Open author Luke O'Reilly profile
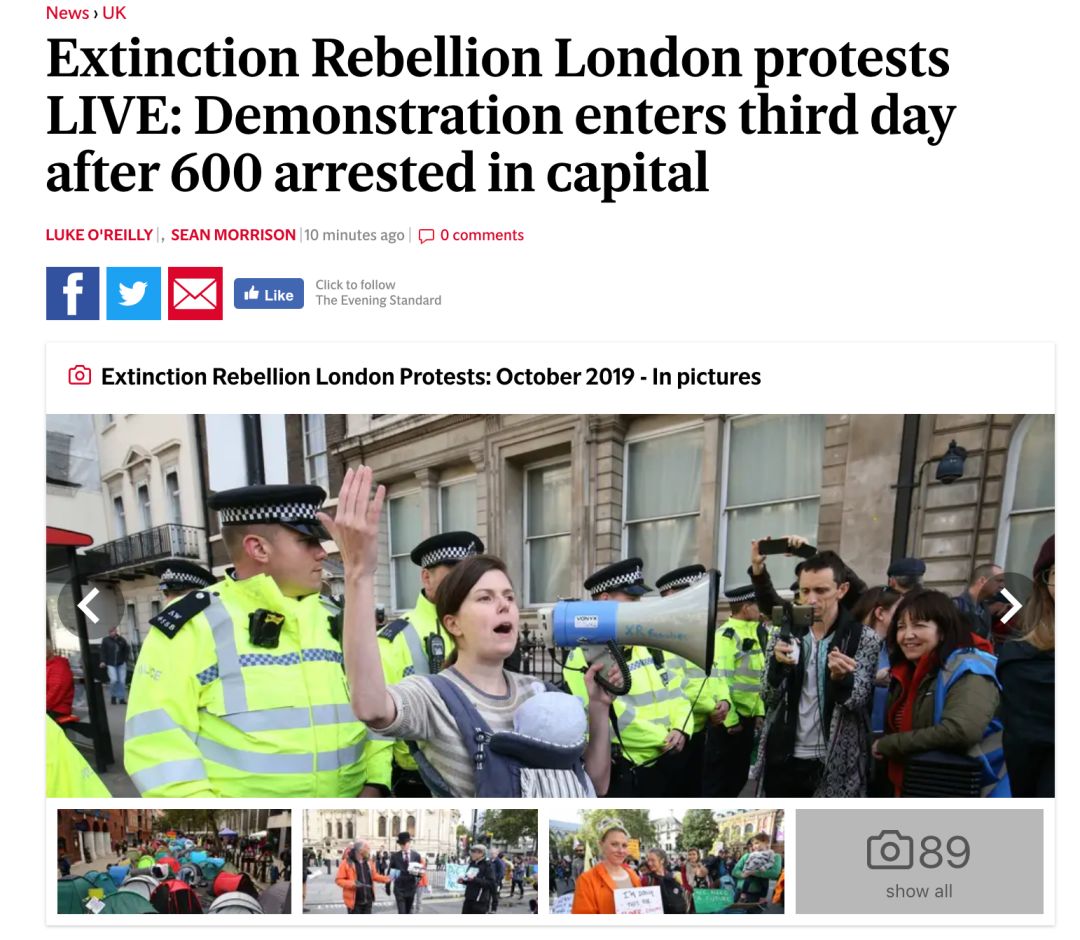The height and width of the screenshot is (940, 1080). (99, 235)
